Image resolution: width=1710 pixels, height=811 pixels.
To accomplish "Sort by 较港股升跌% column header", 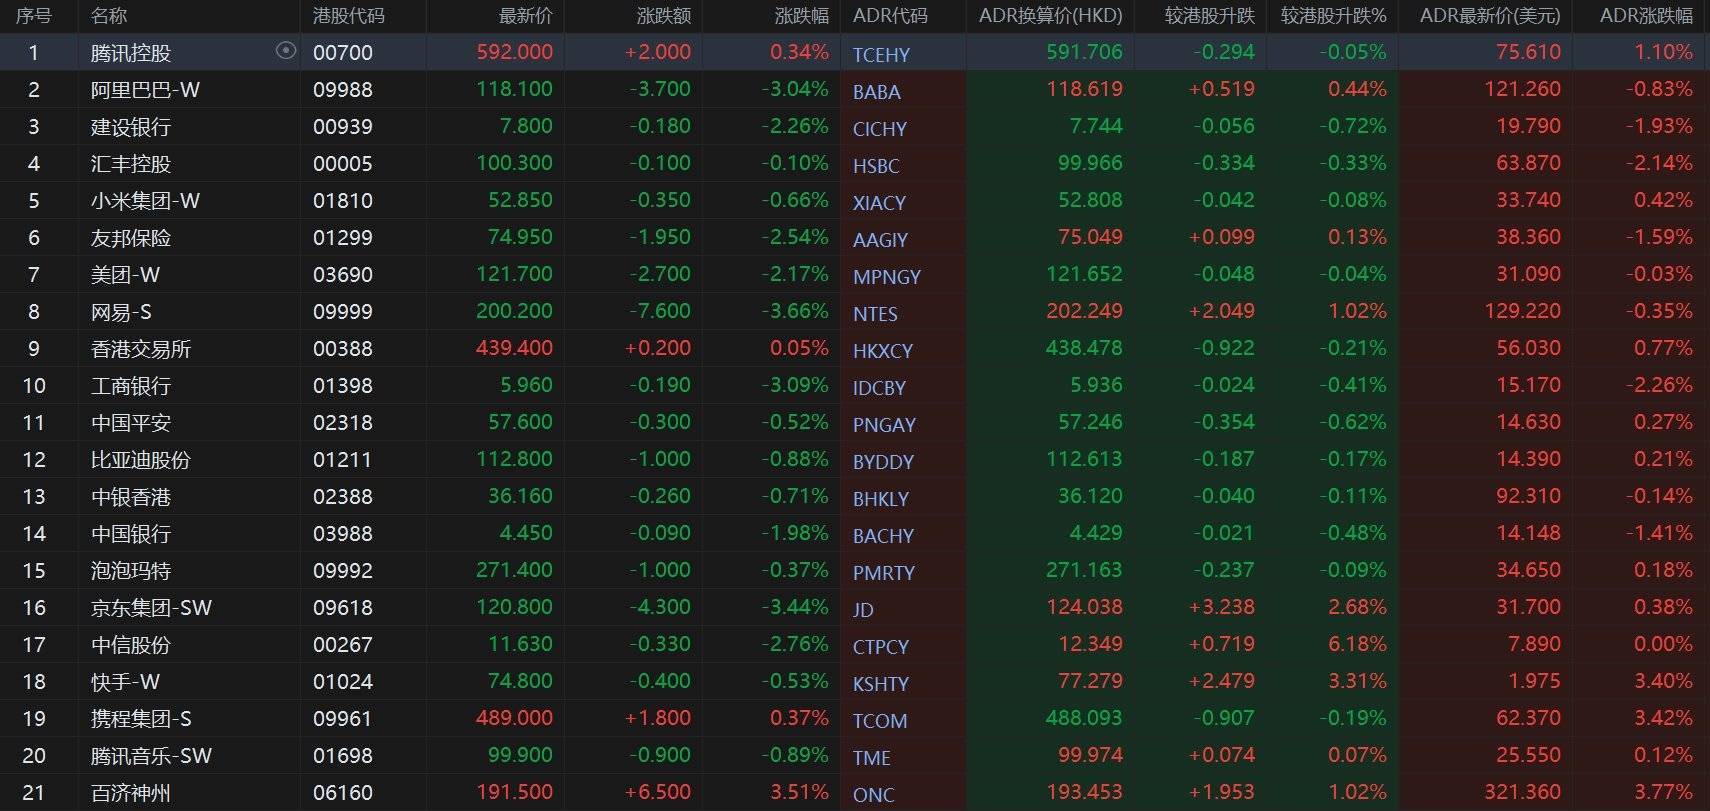I will [x=1333, y=16].
